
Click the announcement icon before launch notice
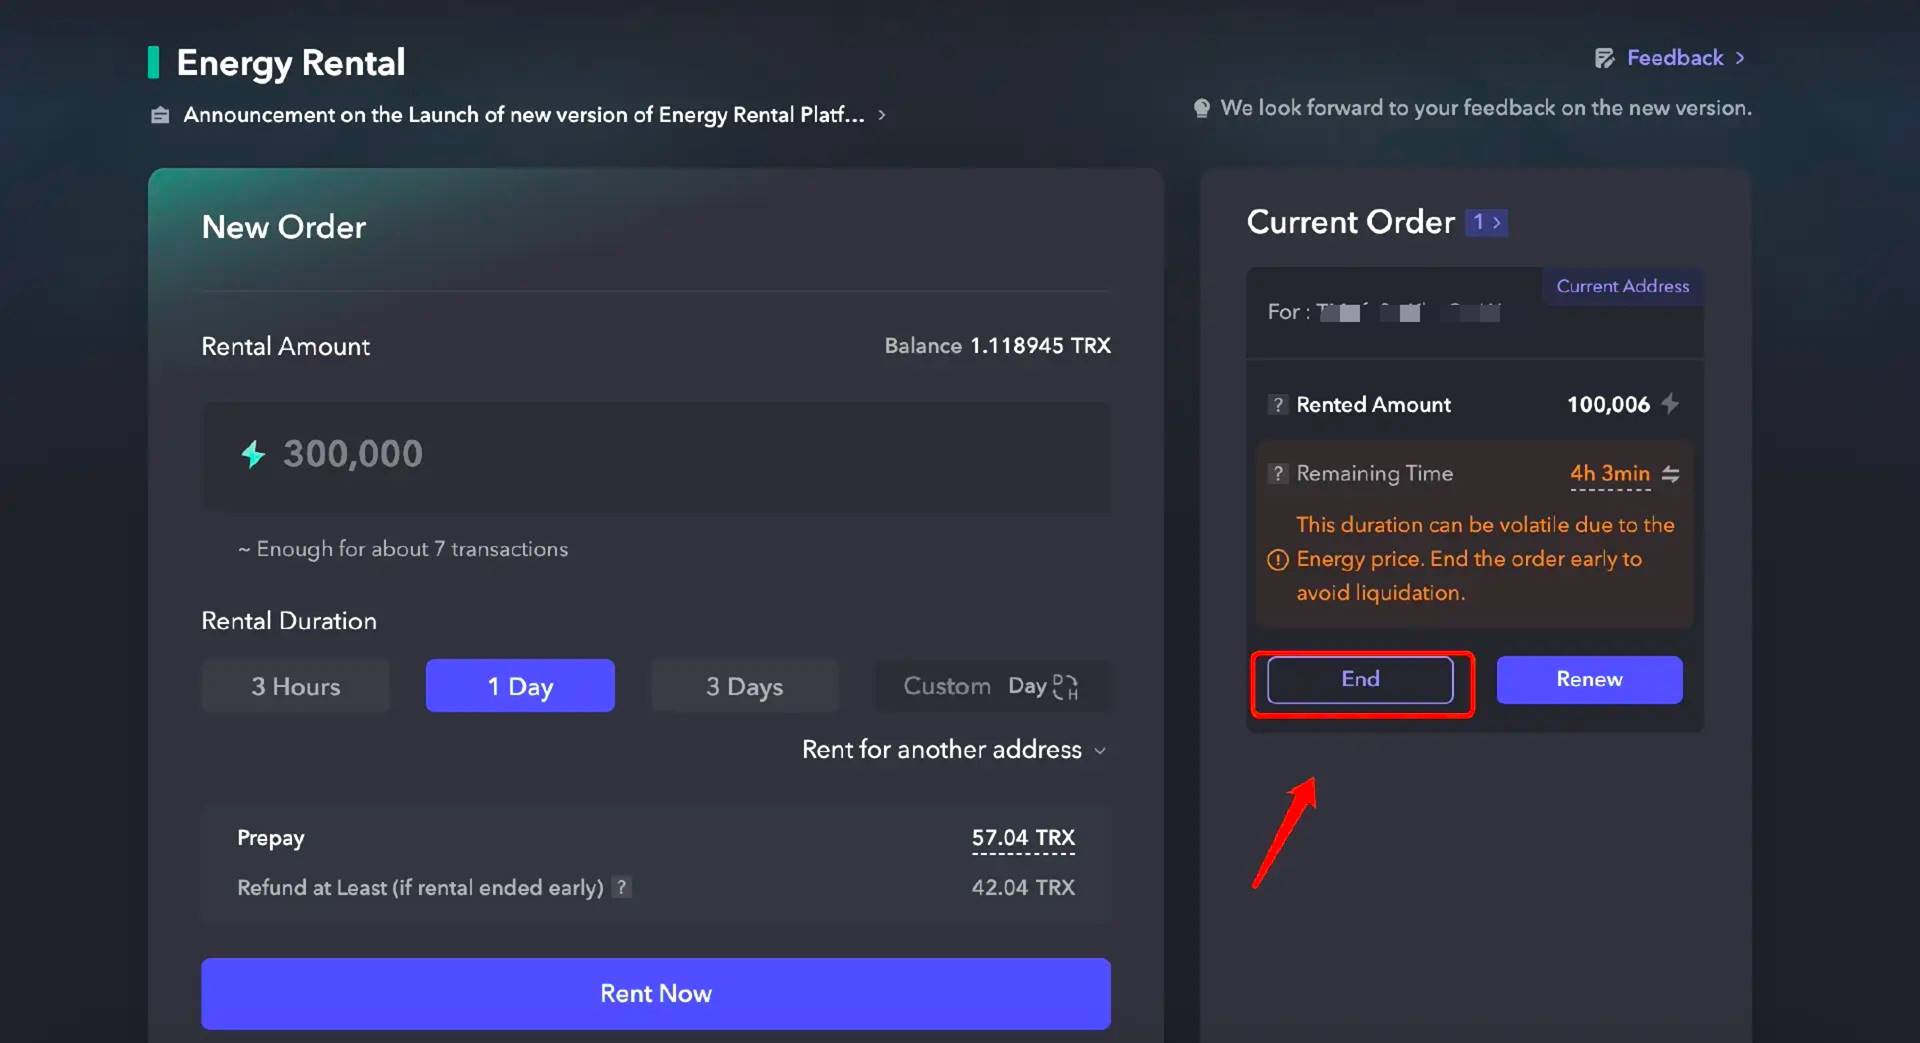pos(160,114)
